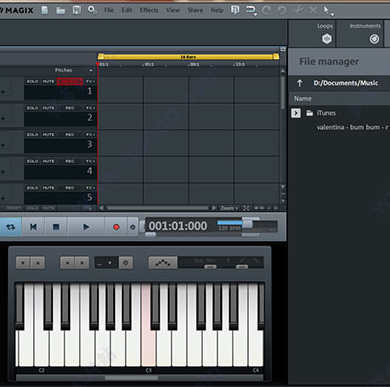Open program settings with the gear icons
The height and width of the screenshot is (387, 390).
click(x=92, y=10)
